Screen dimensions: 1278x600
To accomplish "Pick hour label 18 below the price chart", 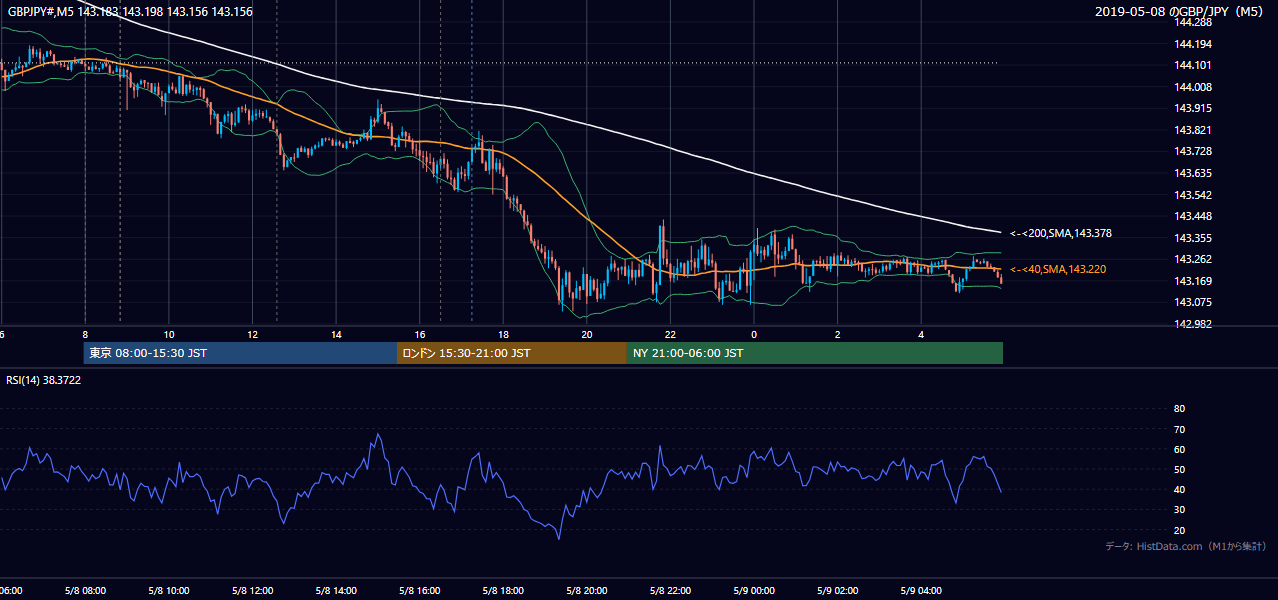I will (503, 334).
